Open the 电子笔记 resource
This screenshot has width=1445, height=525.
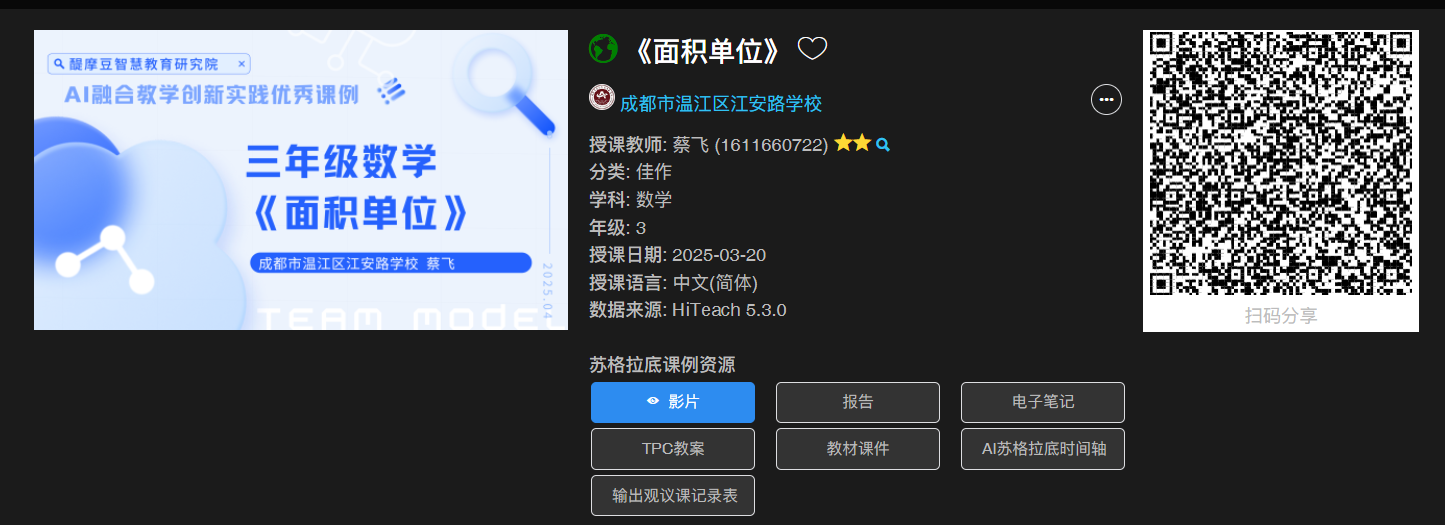coord(1043,402)
